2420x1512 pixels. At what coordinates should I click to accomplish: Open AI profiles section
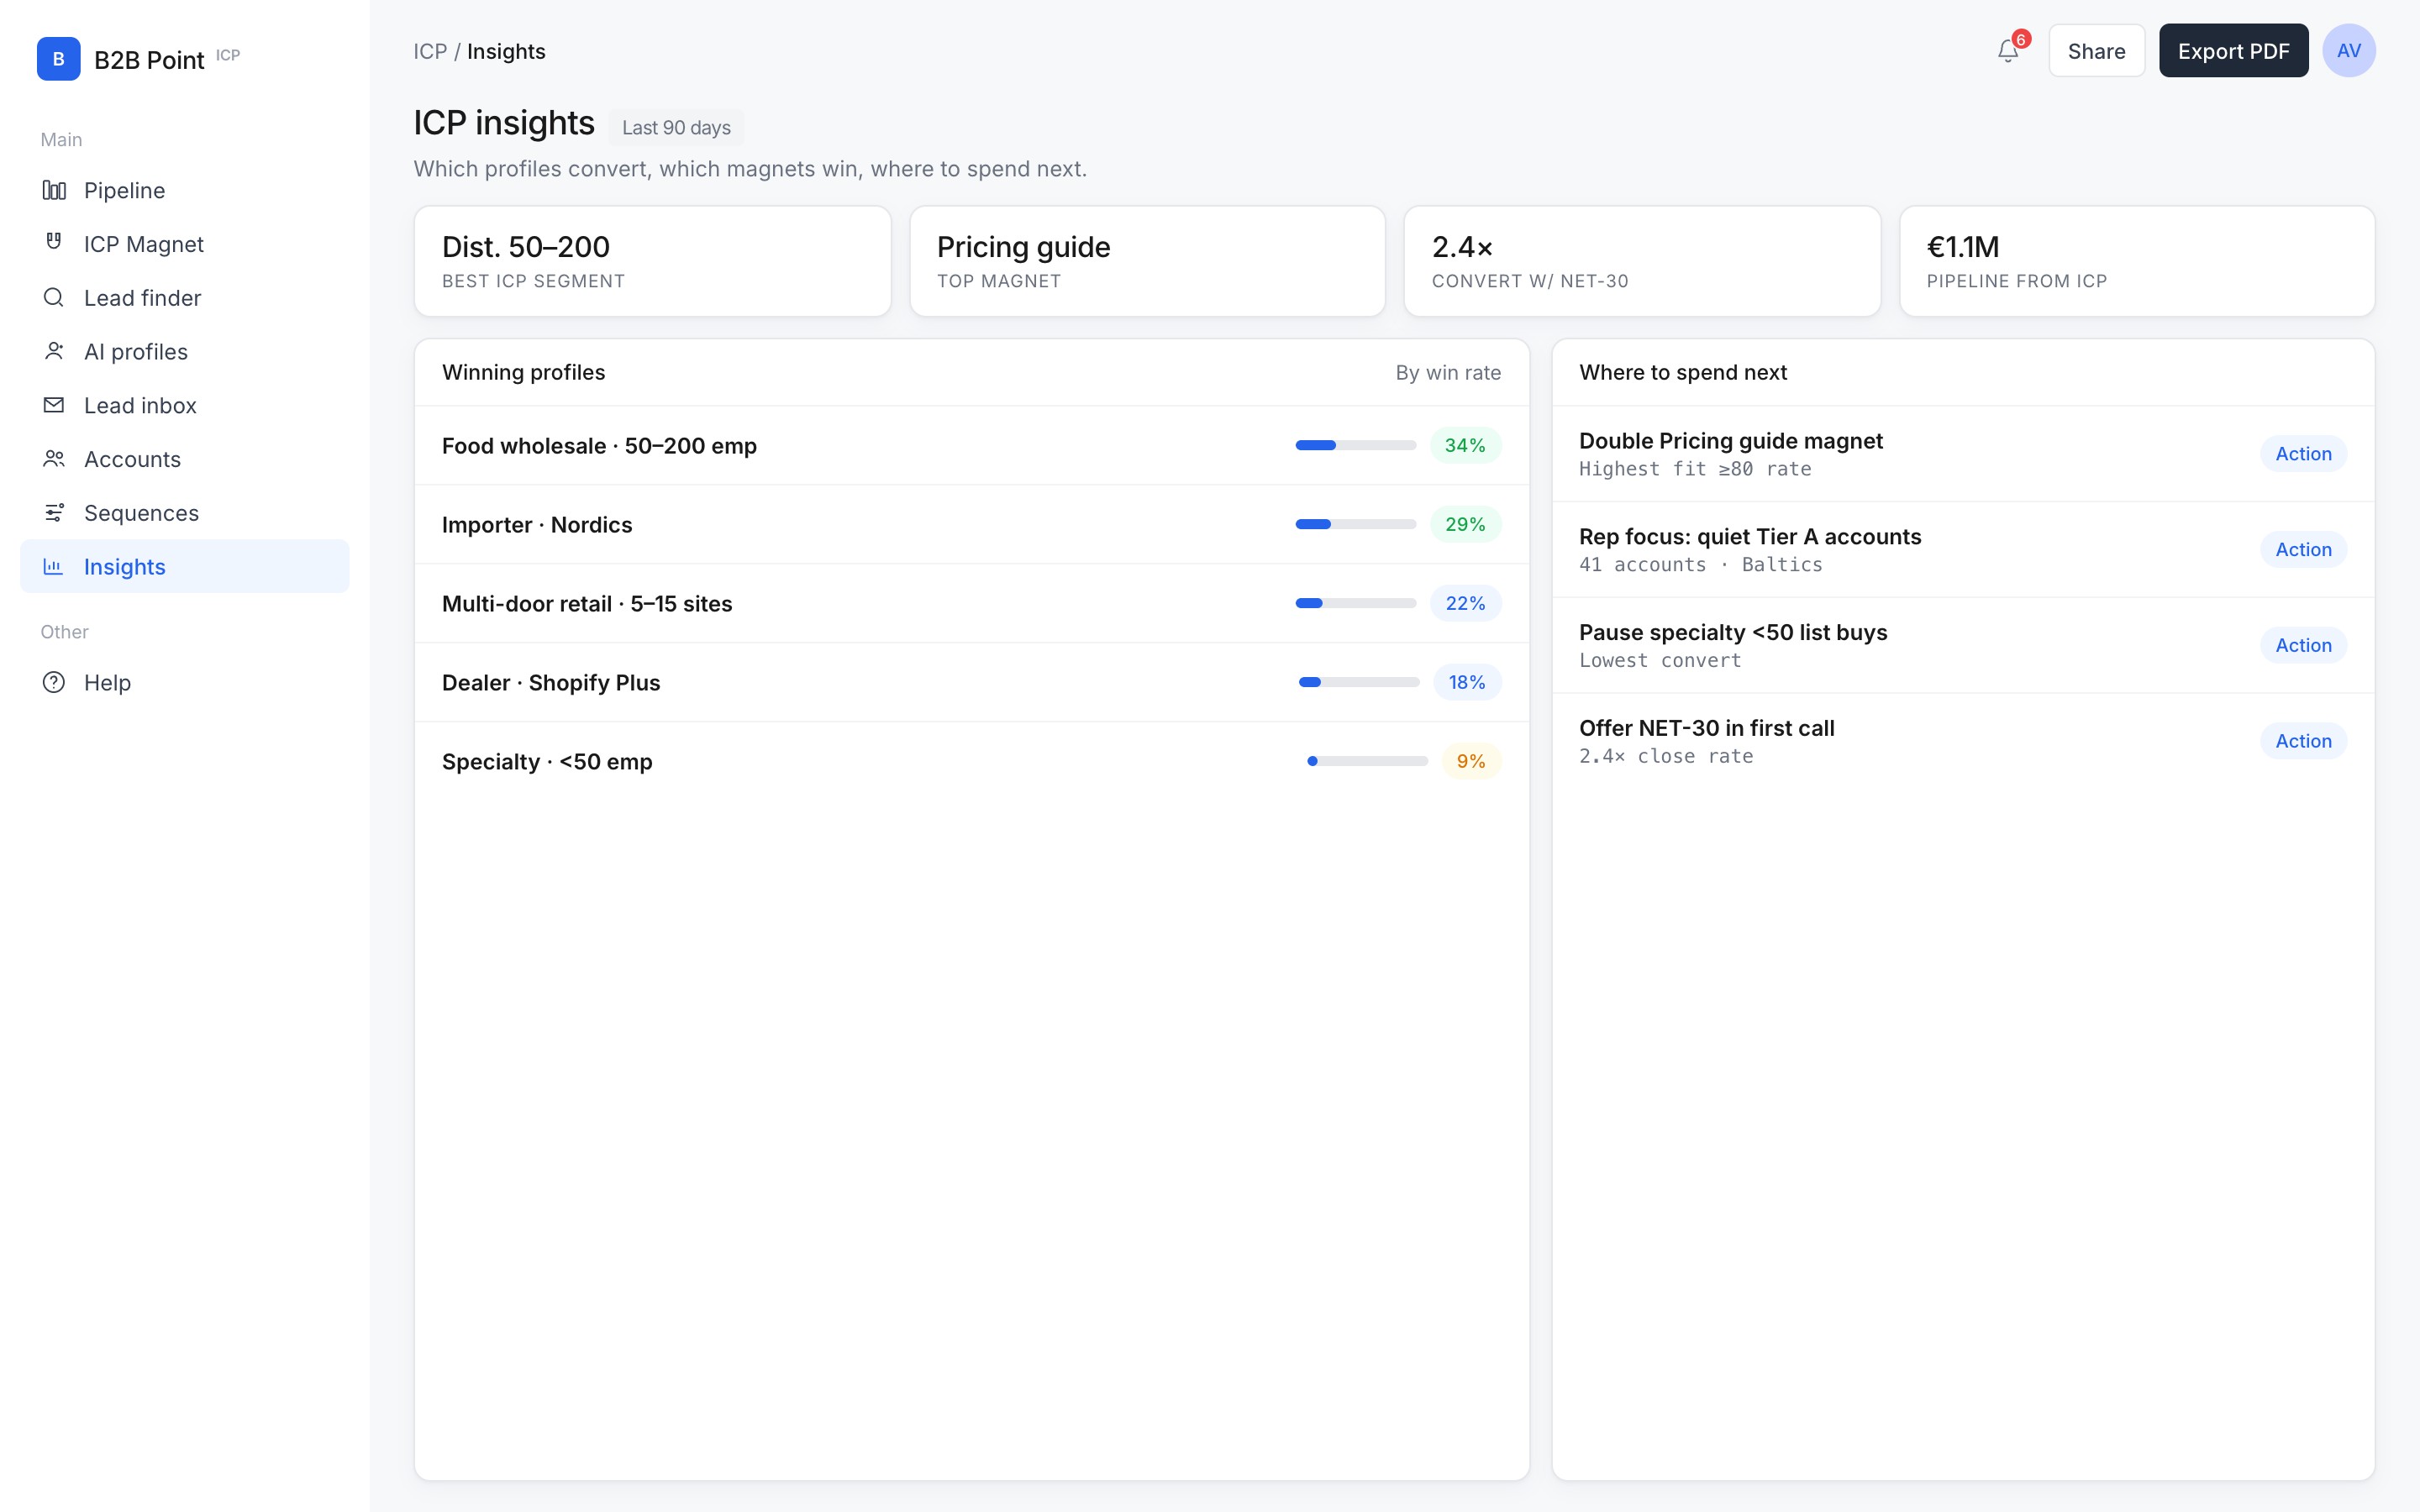click(x=185, y=352)
